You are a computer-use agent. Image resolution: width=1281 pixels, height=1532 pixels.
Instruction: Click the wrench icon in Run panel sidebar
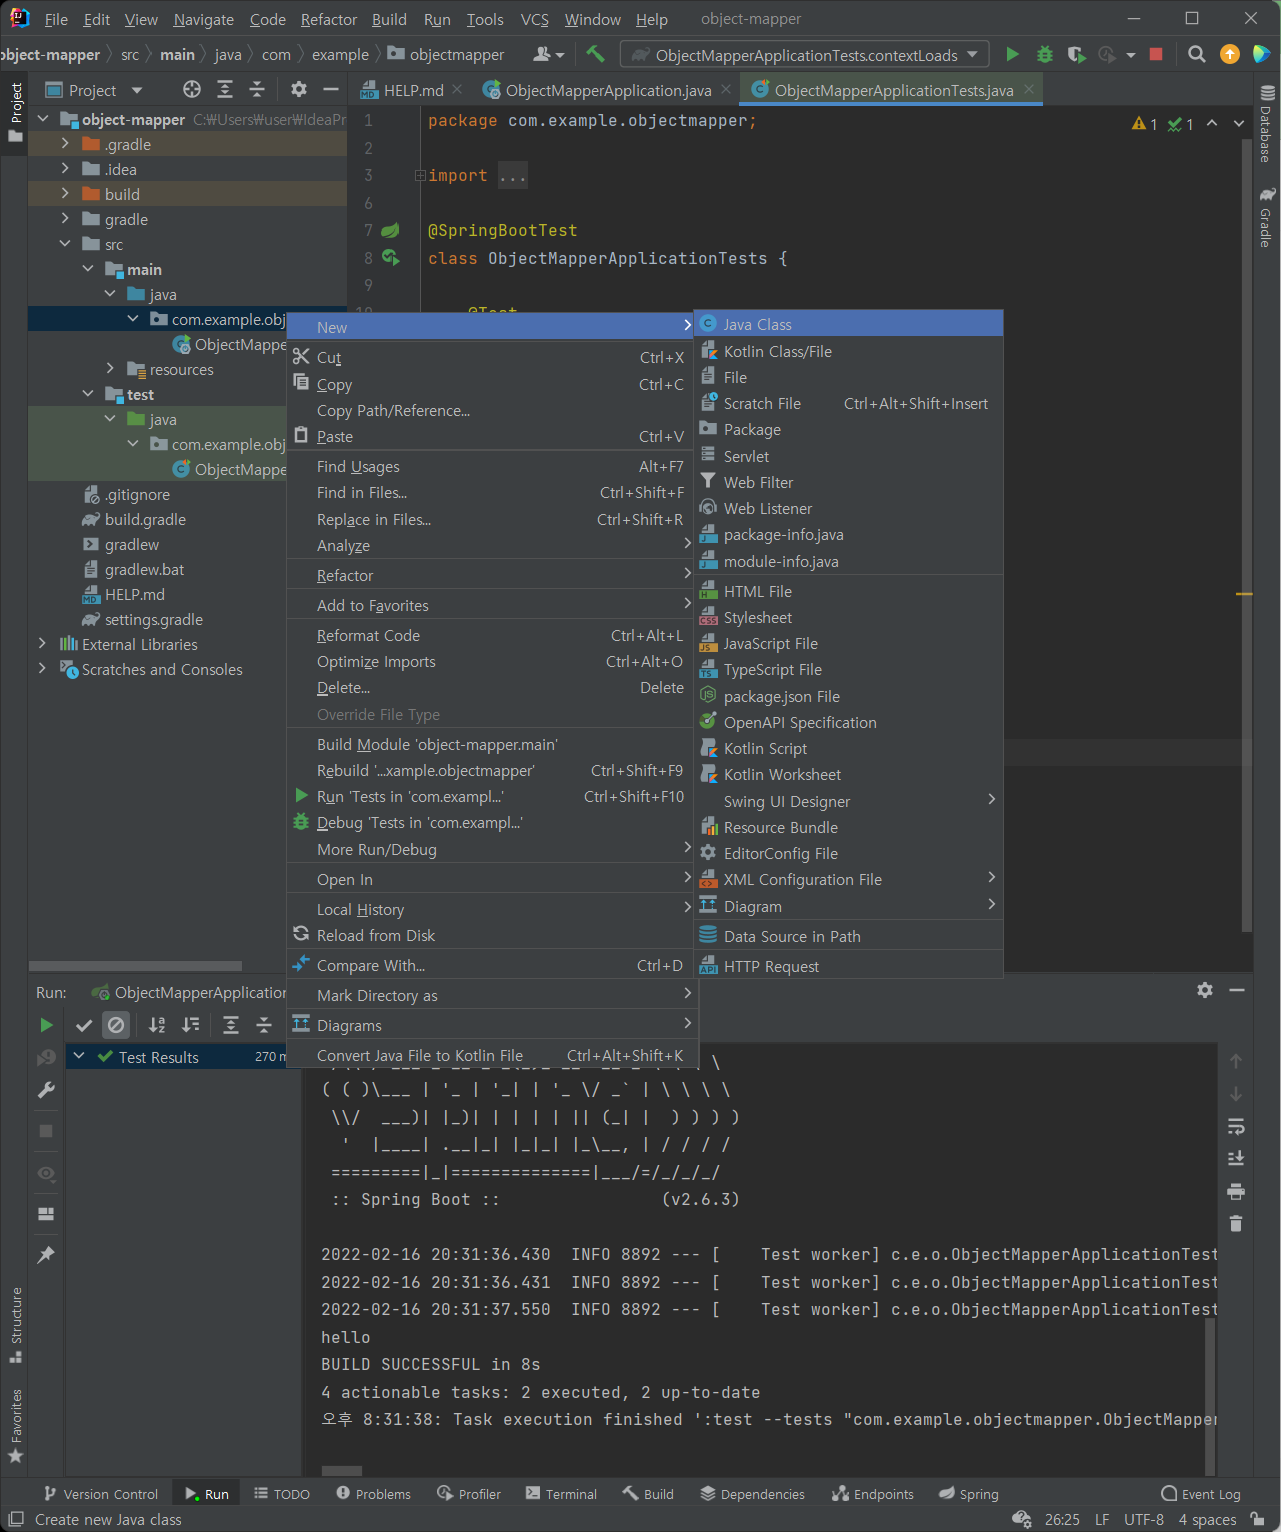(46, 1090)
